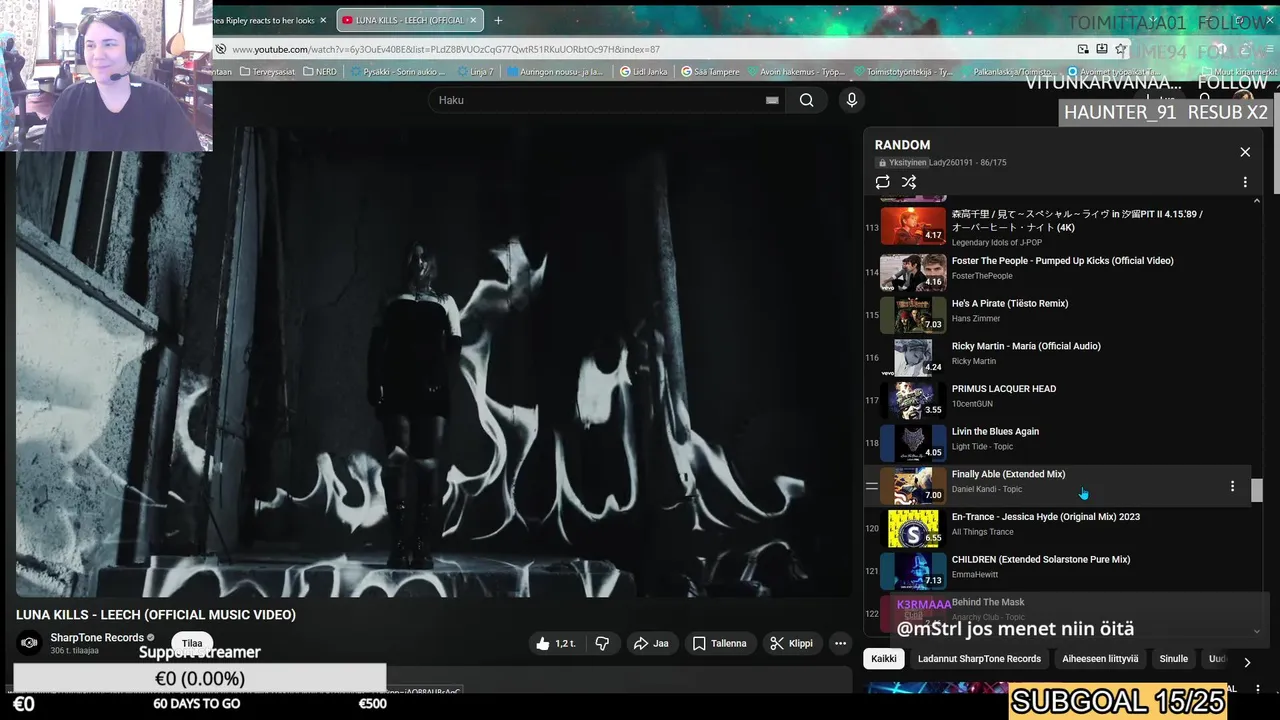Like the video (1,2 t.)
This screenshot has height=720, width=1280.
[555, 643]
